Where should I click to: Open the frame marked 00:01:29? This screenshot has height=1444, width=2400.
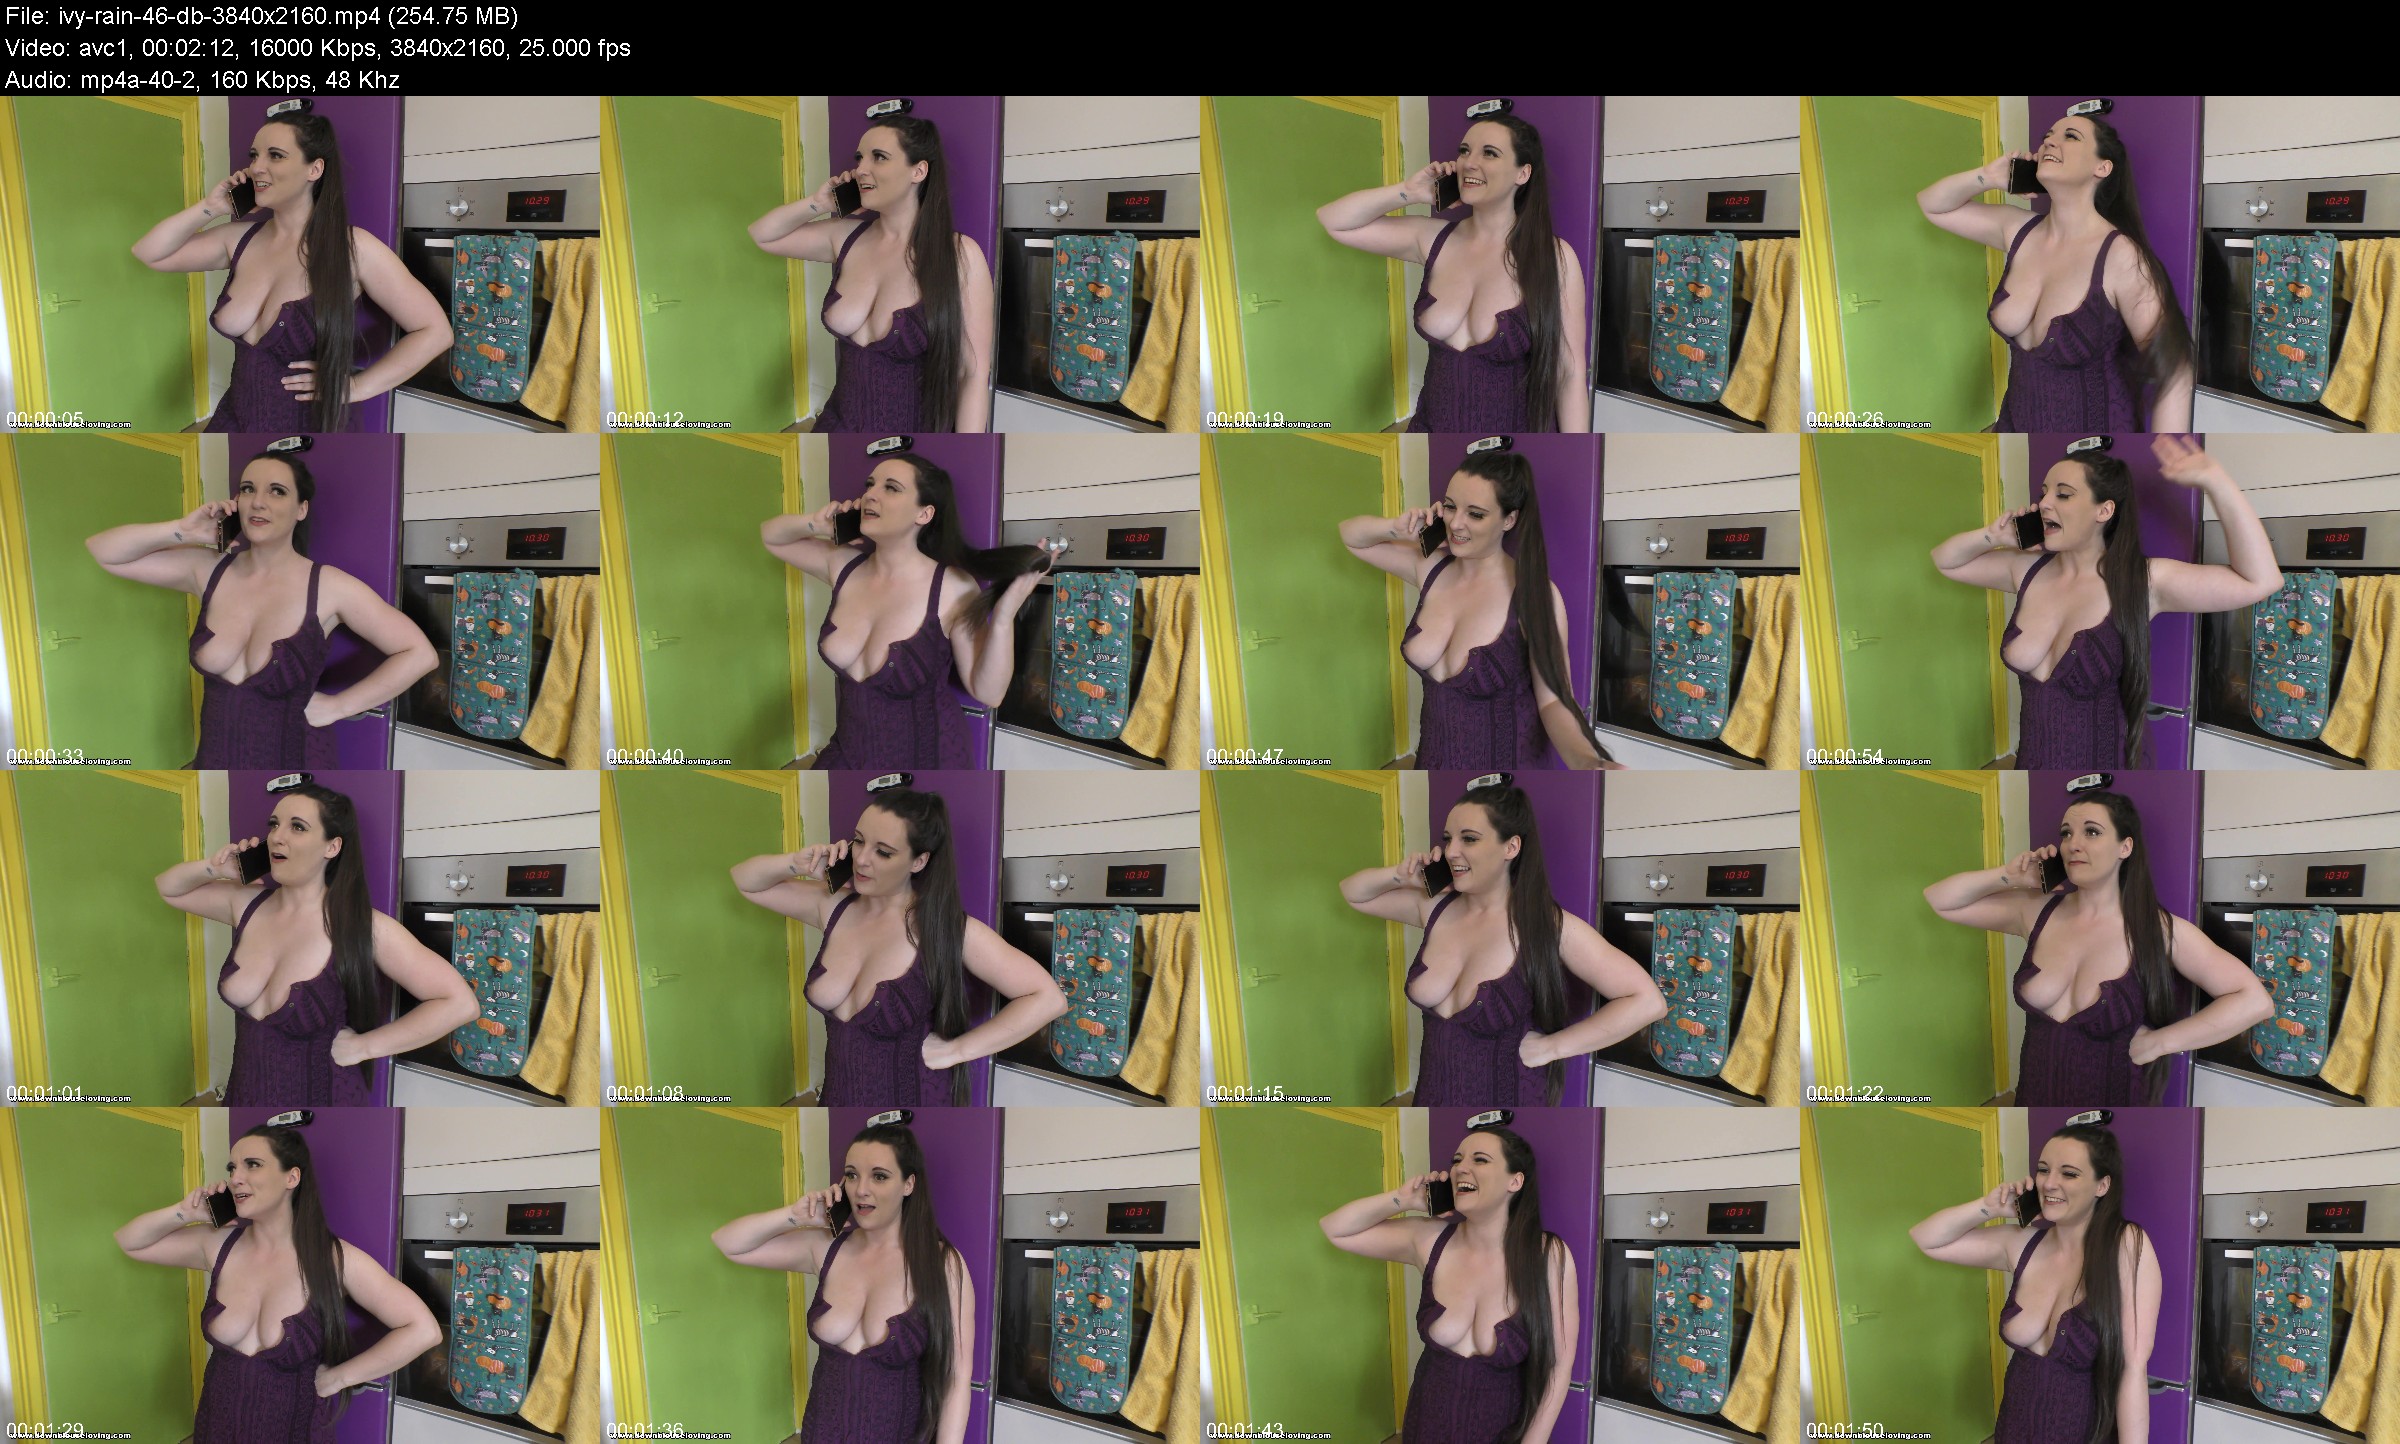coord(300,1275)
